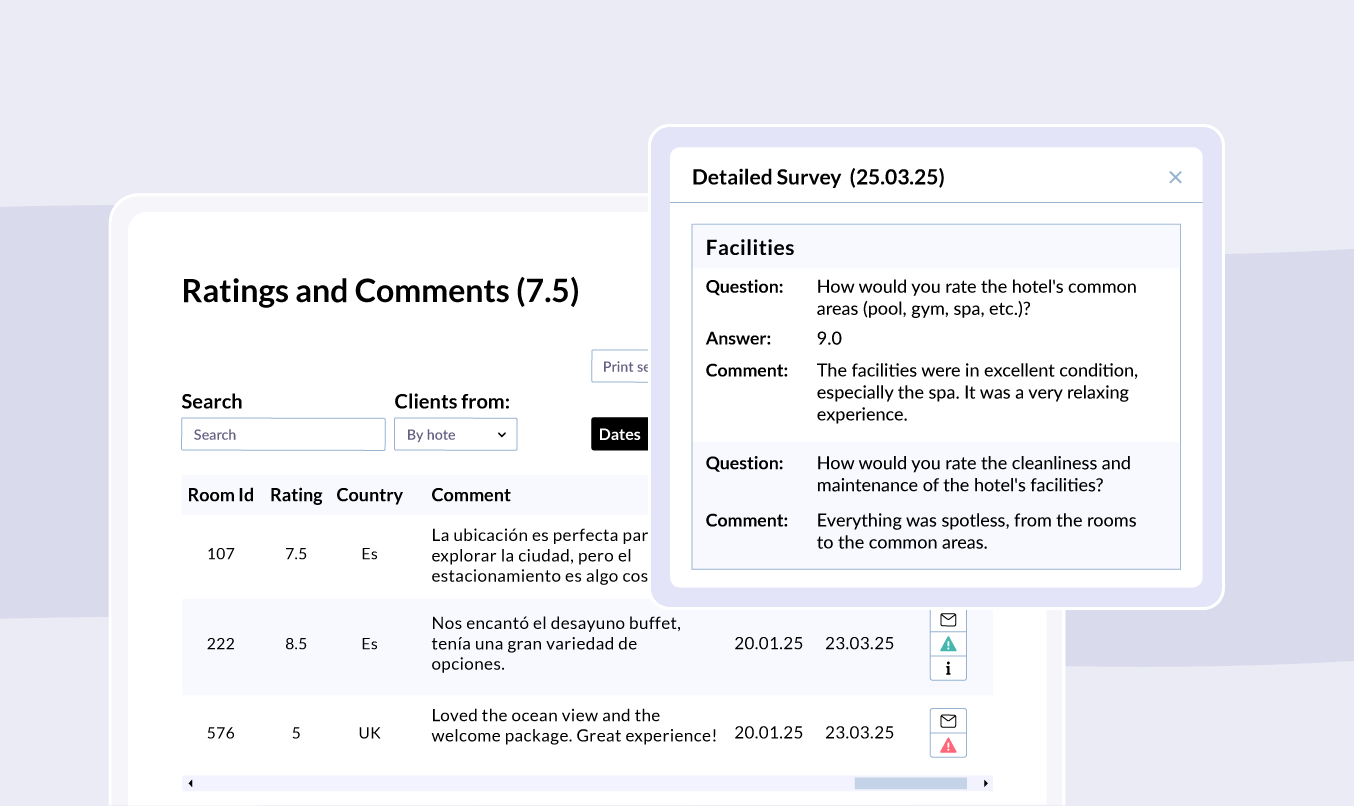Select room id cell 576
This screenshot has height=806, width=1354.
(221, 733)
